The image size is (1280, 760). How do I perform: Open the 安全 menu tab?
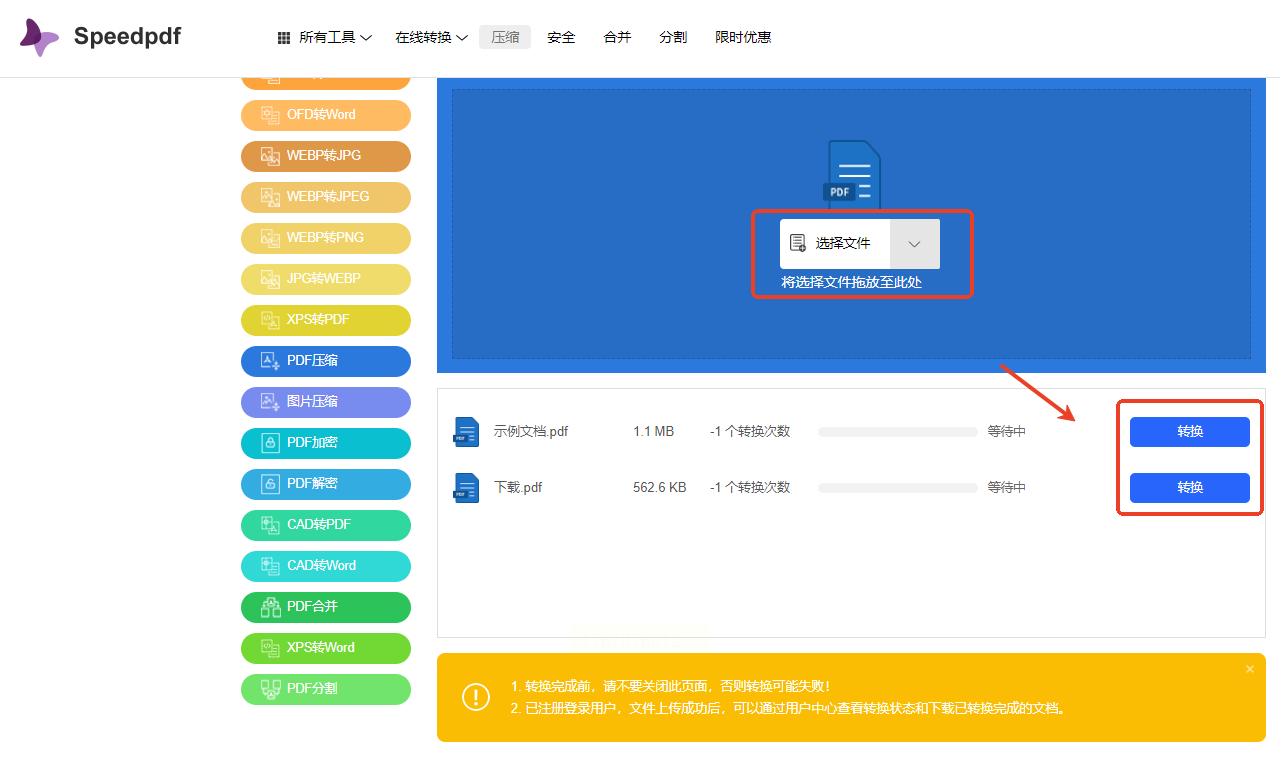click(x=561, y=38)
